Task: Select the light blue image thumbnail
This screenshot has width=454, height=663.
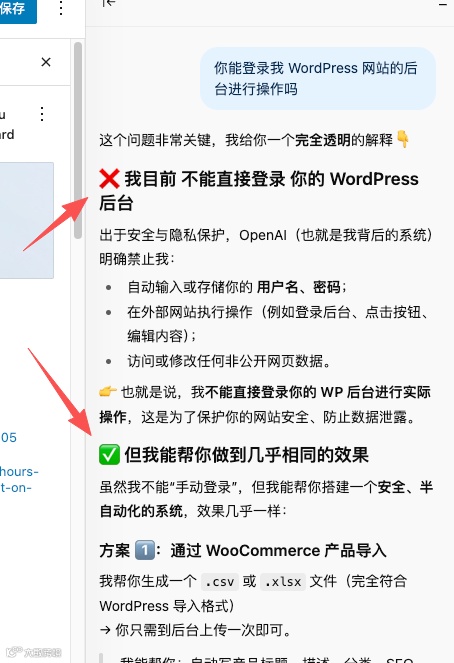Action: [27, 220]
